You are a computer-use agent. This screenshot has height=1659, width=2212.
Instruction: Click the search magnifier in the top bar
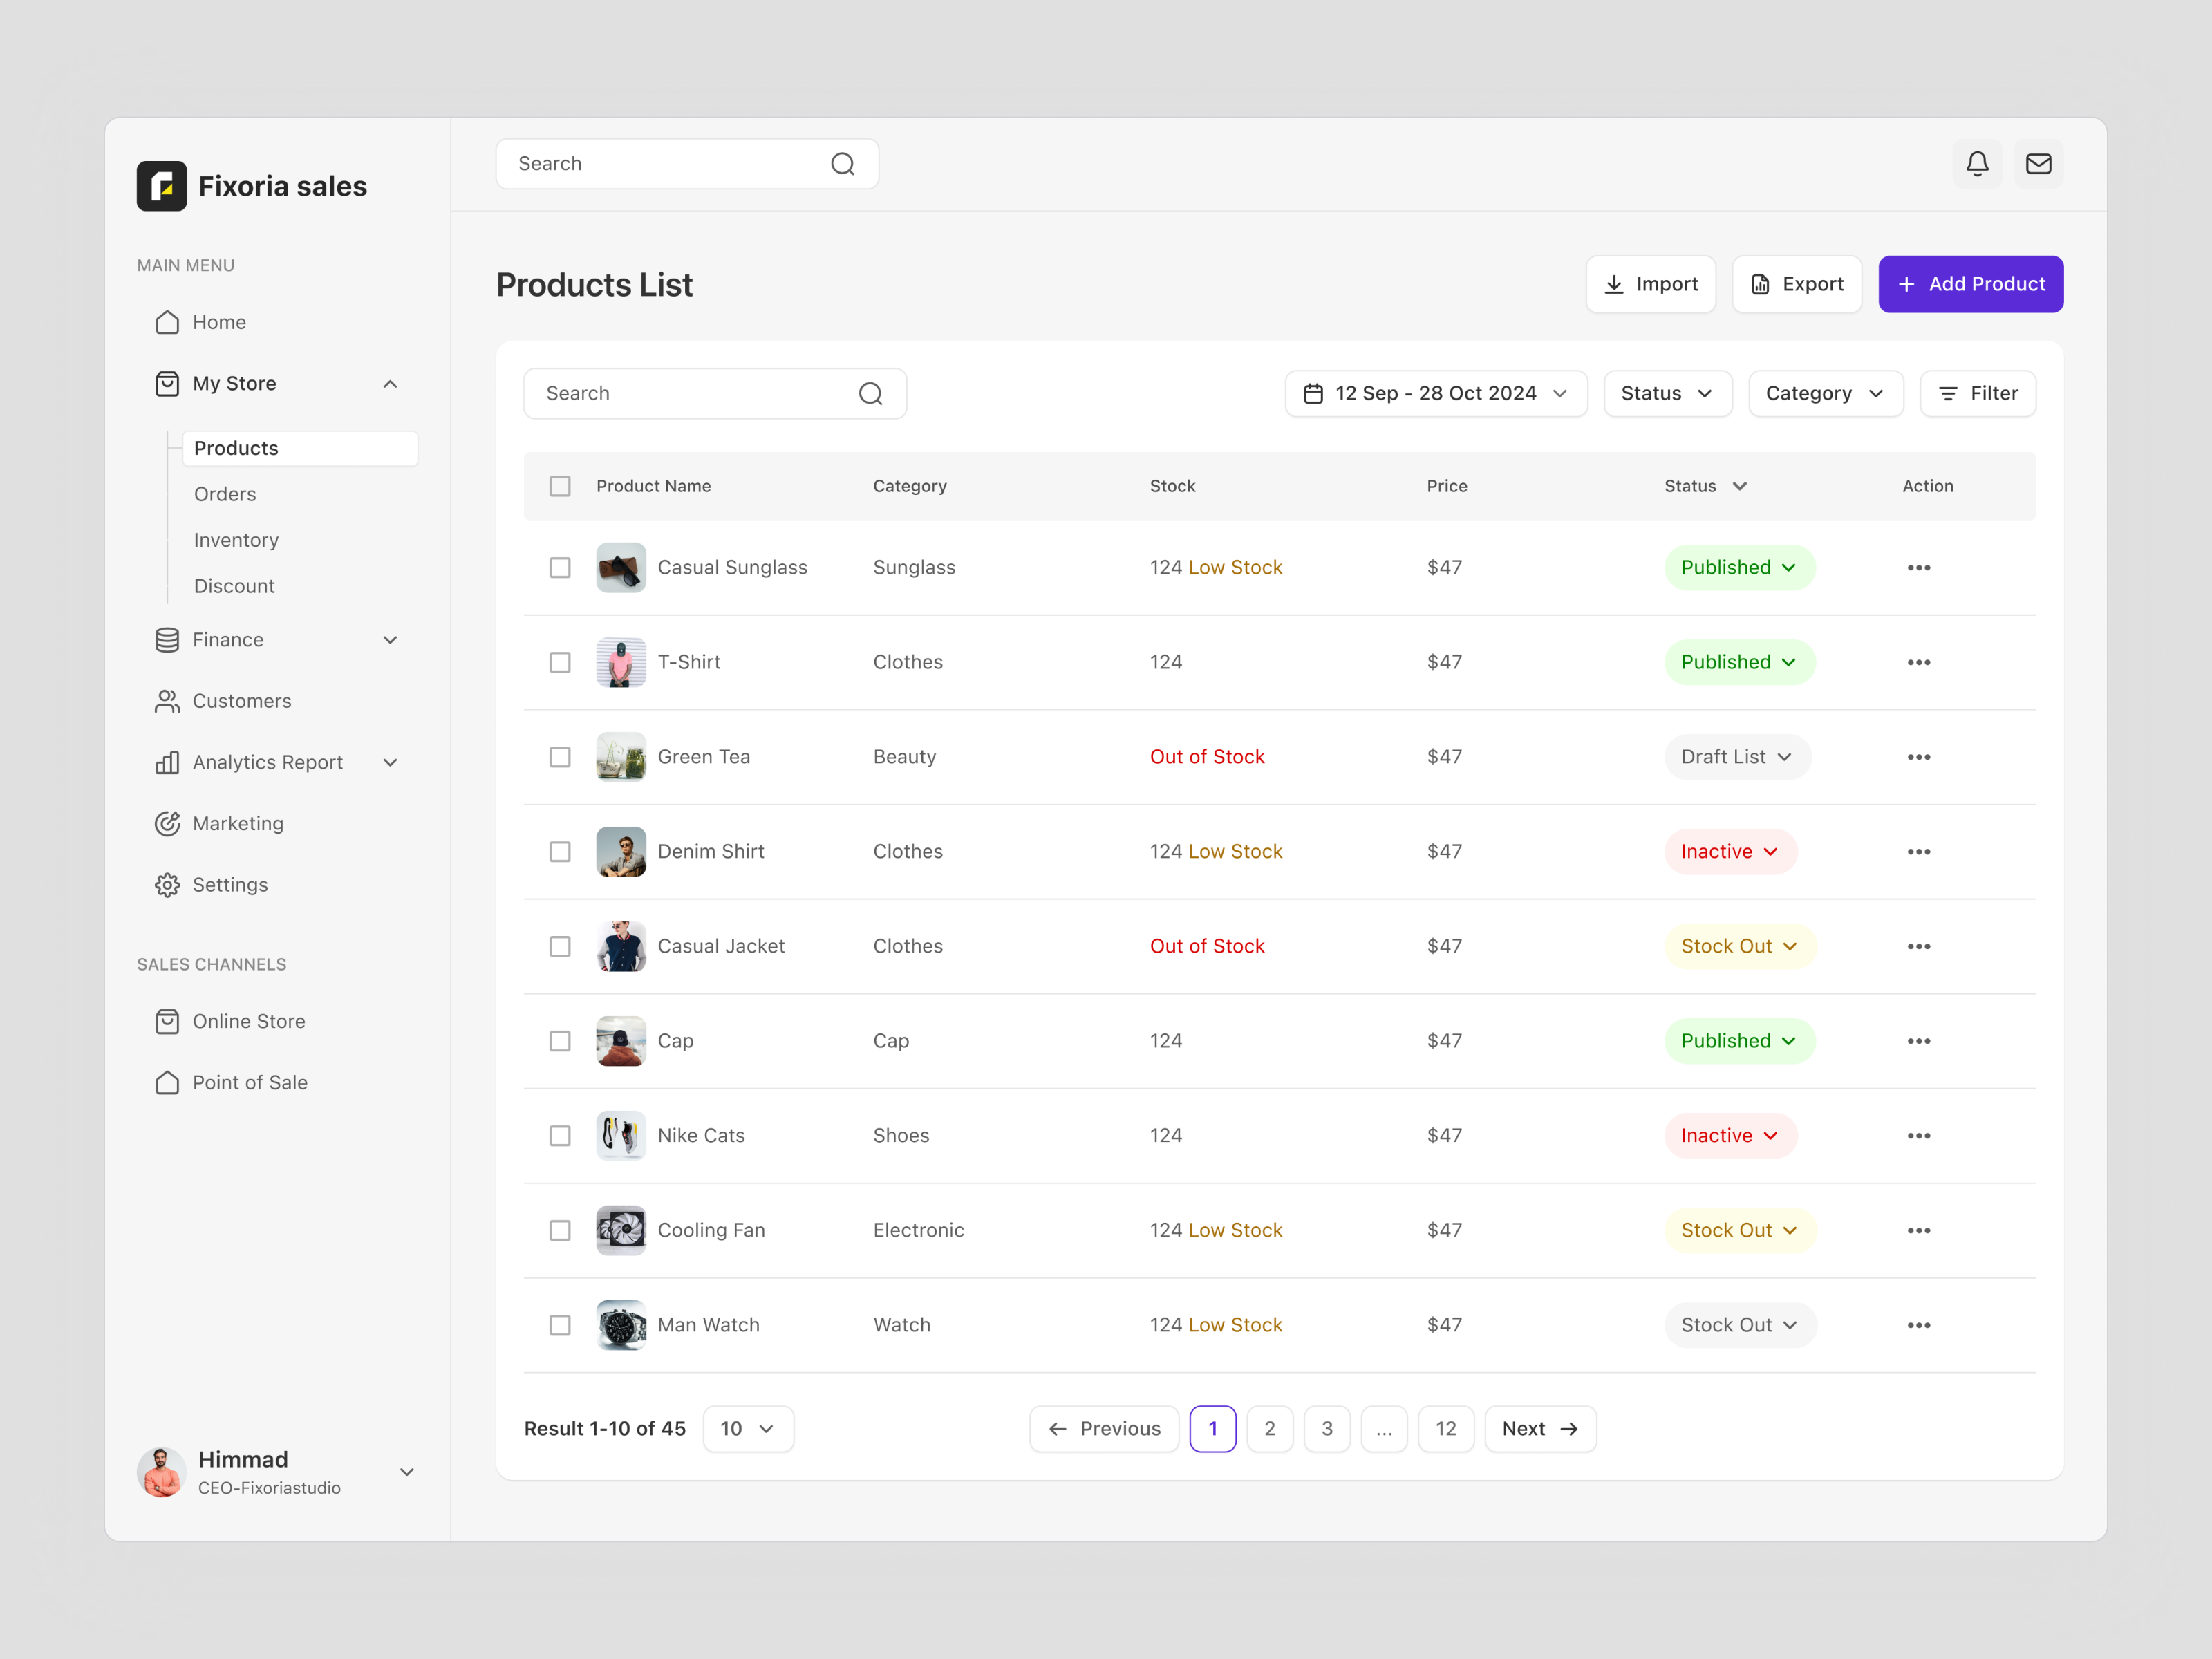click(842, 163)
